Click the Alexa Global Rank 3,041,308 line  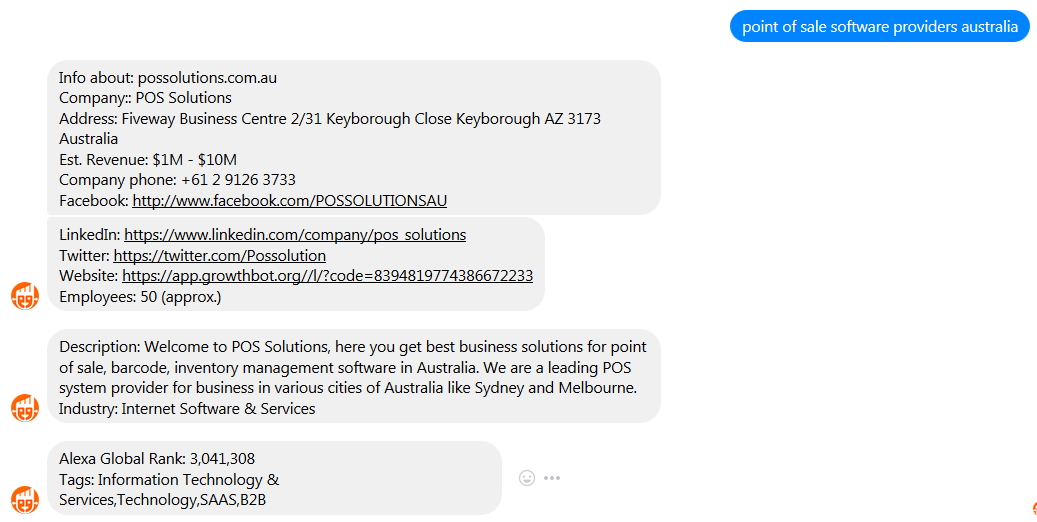coord(157,458)
